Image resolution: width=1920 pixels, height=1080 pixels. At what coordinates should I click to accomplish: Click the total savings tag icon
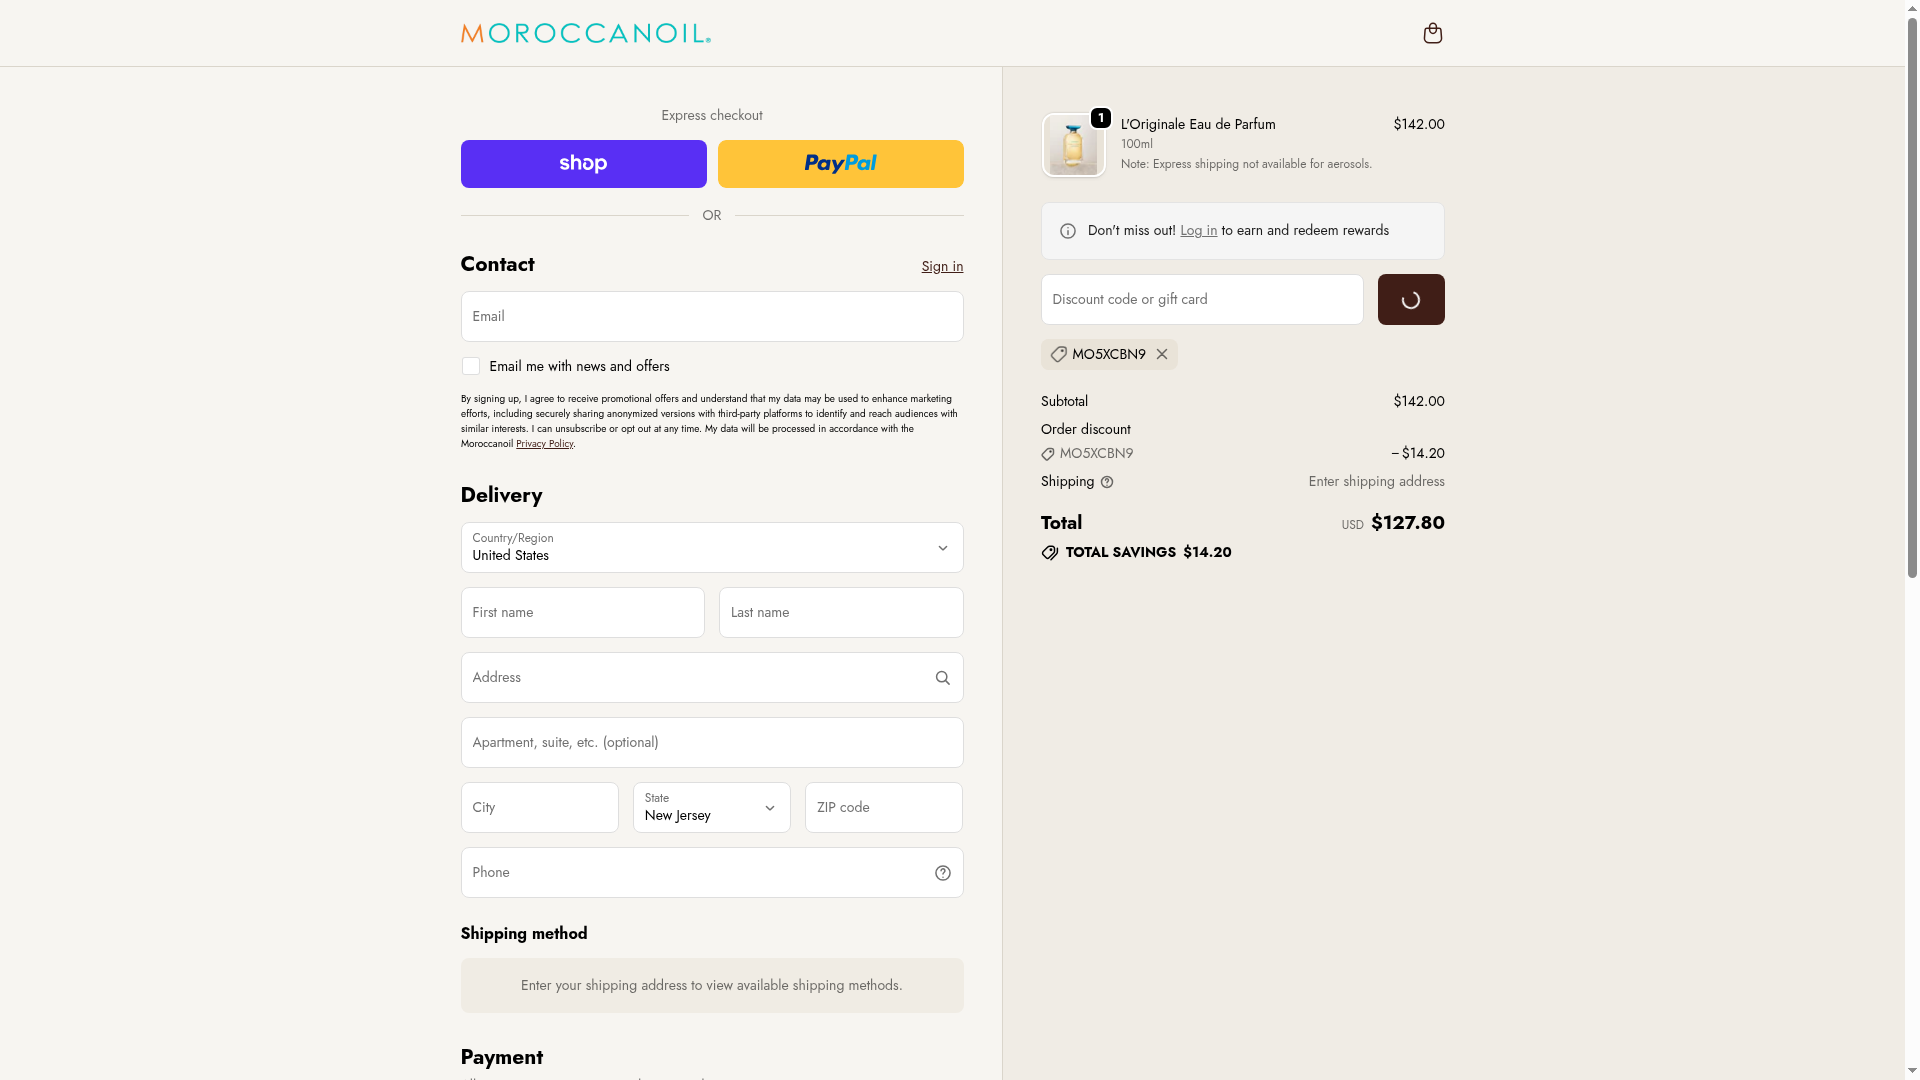tap(1049, 553)
